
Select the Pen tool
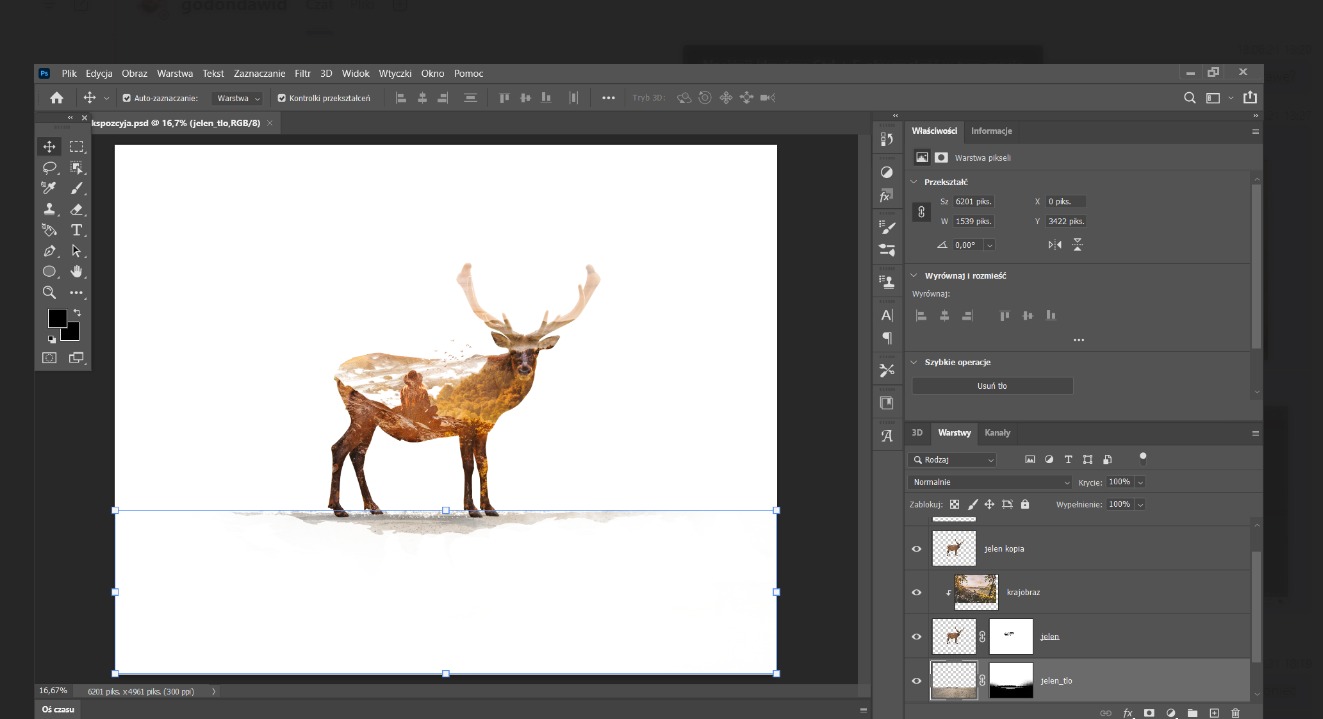pyautogui.click(x=49, y=251)
